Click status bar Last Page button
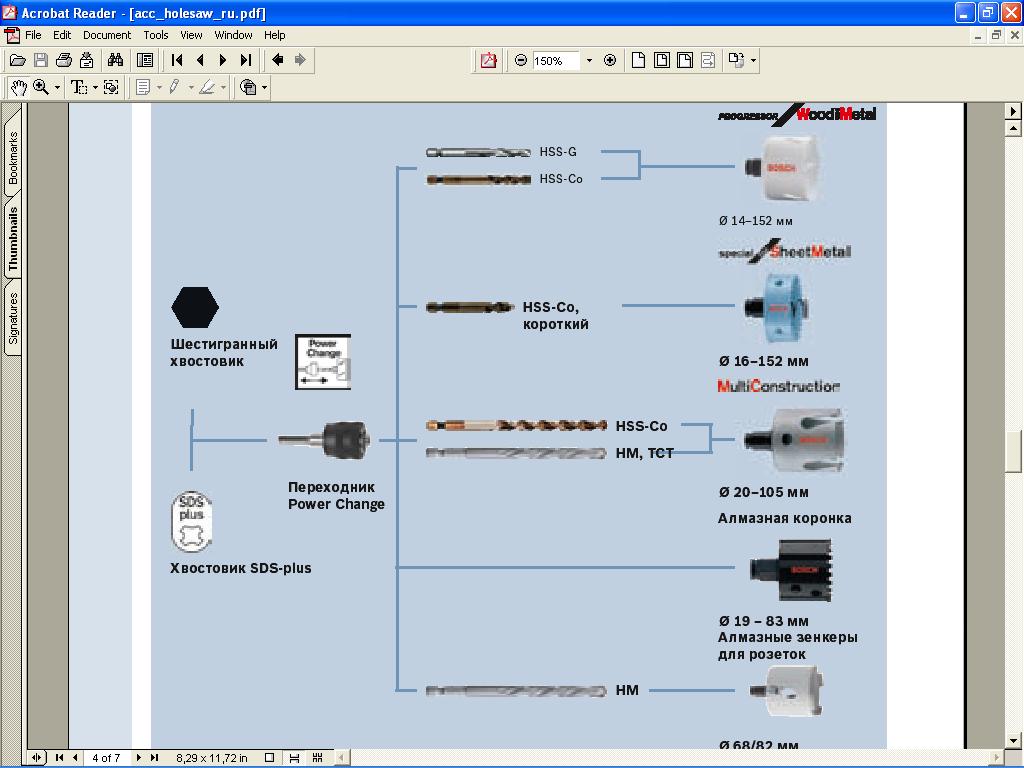 154,758
